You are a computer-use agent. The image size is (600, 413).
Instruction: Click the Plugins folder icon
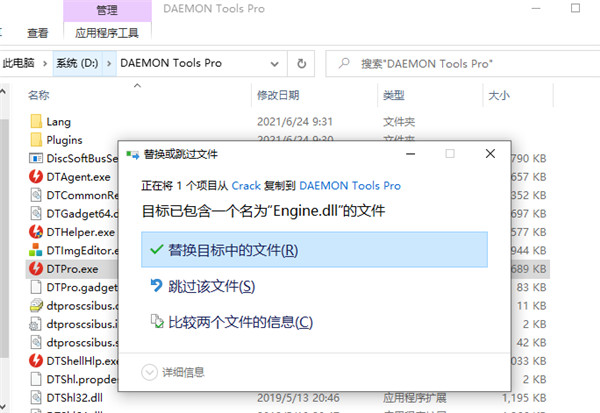pyautogui.click(x=36, y=140)
